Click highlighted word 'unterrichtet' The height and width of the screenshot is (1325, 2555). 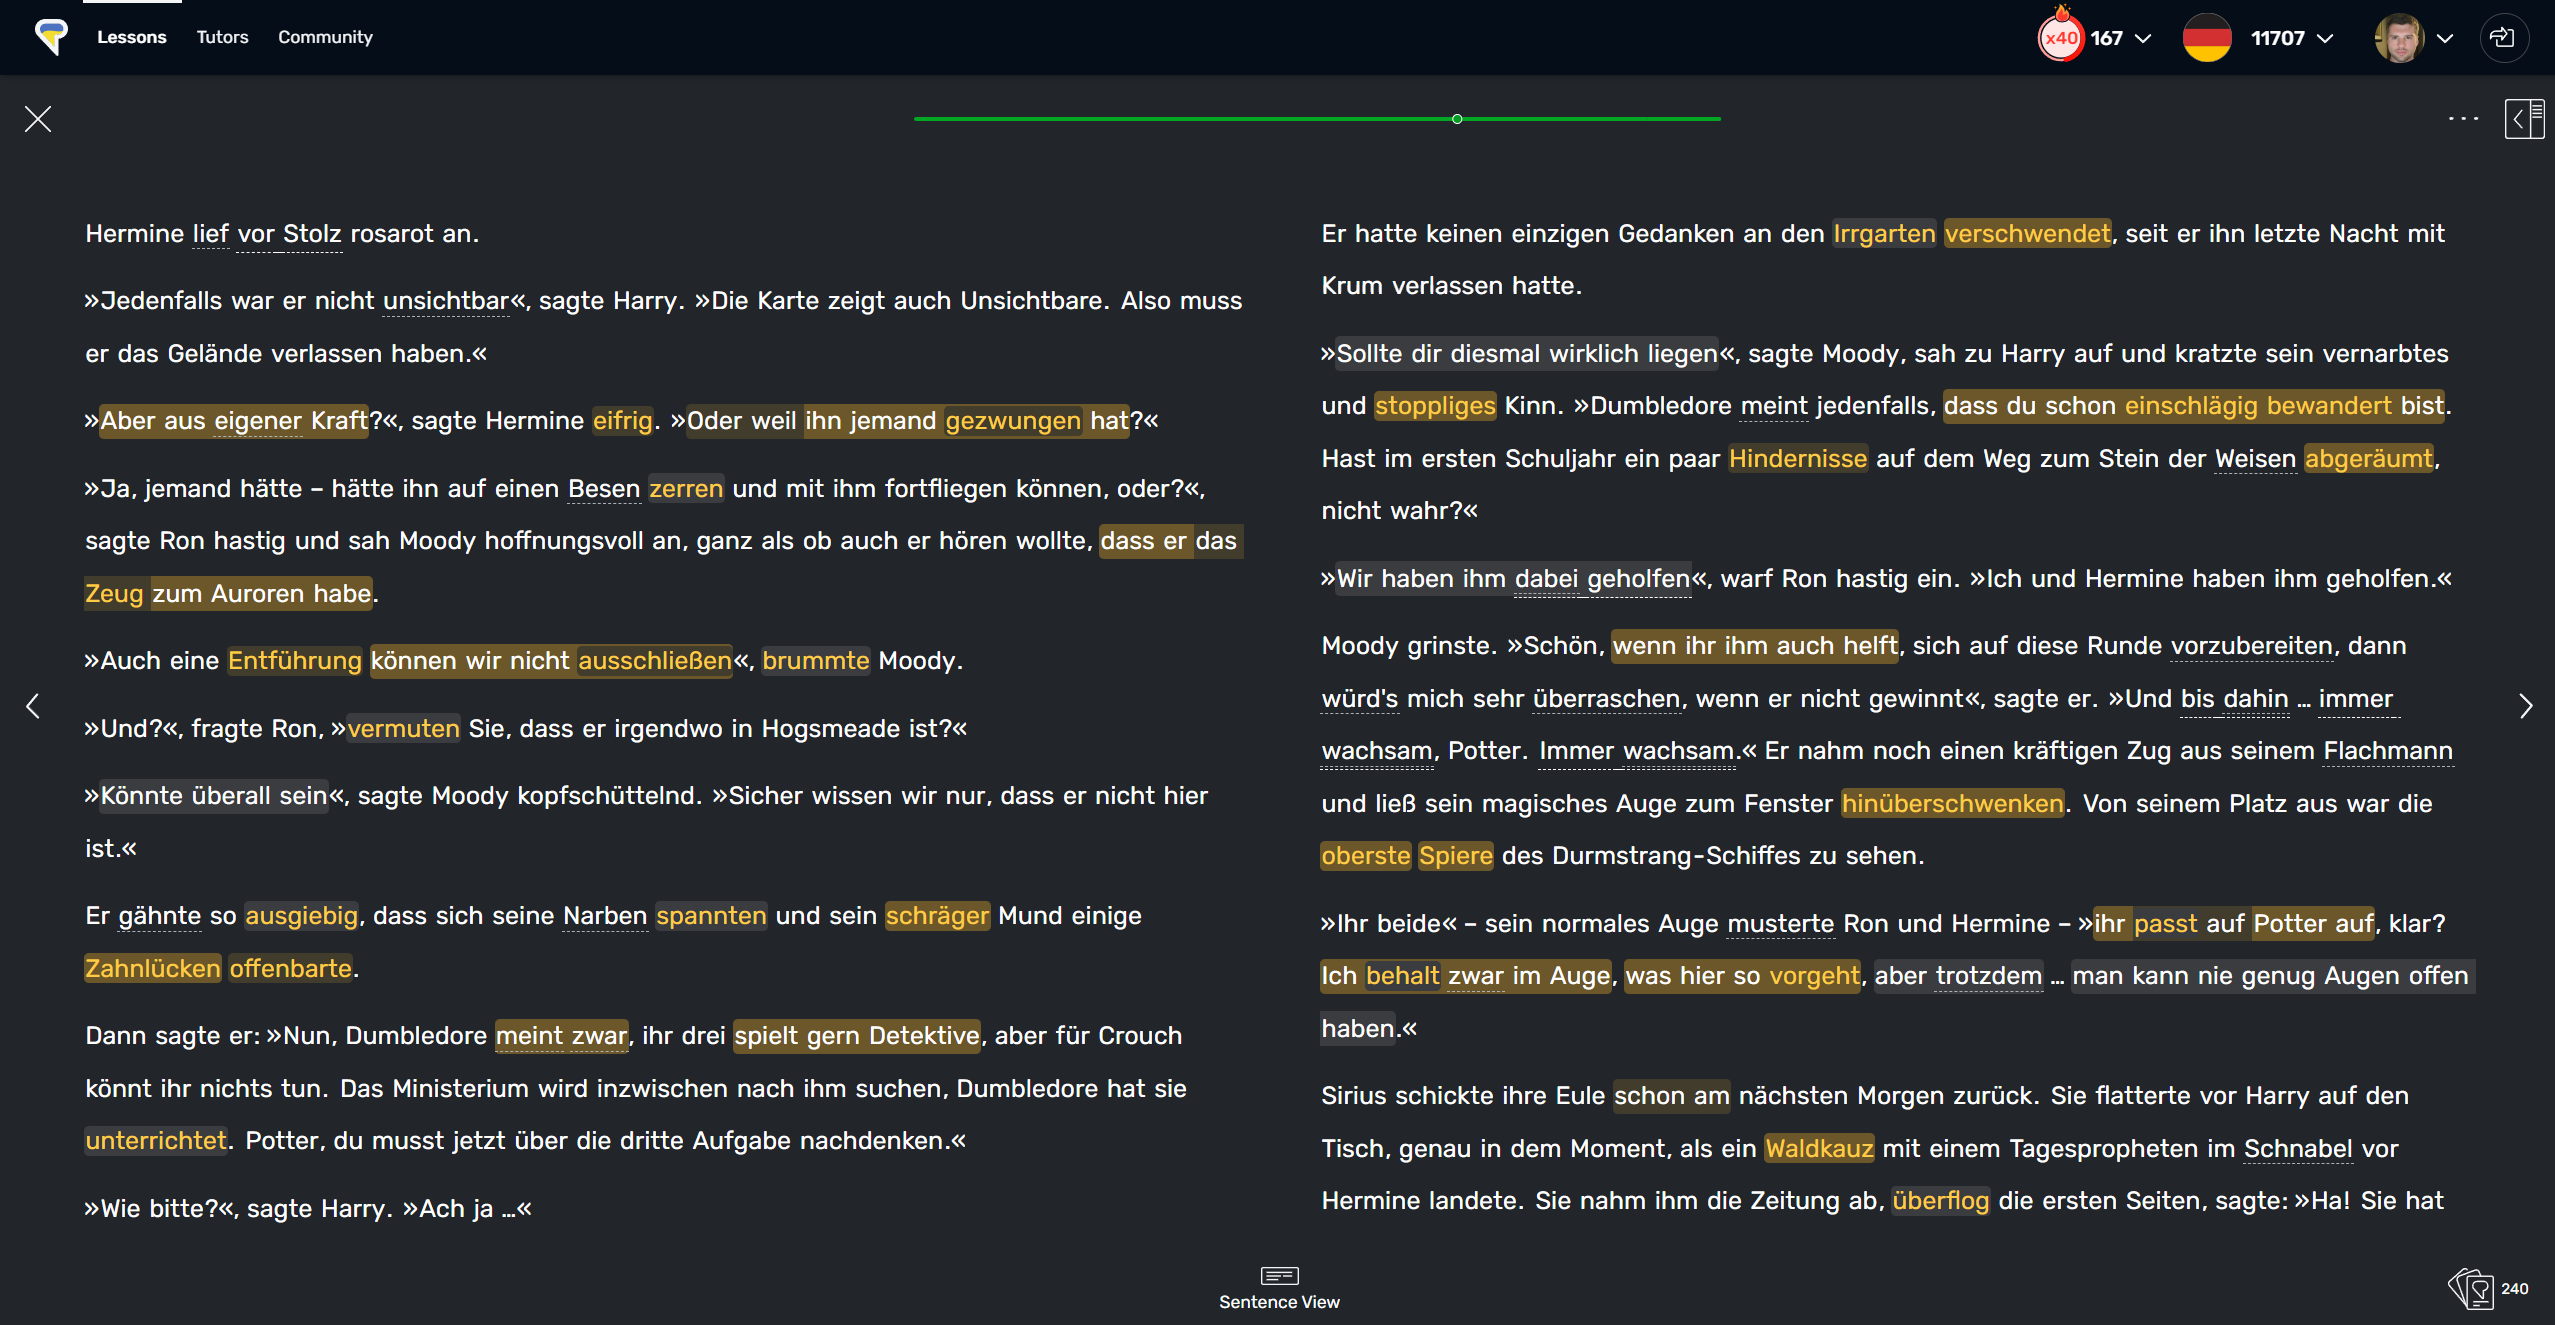coord(156,1140)
